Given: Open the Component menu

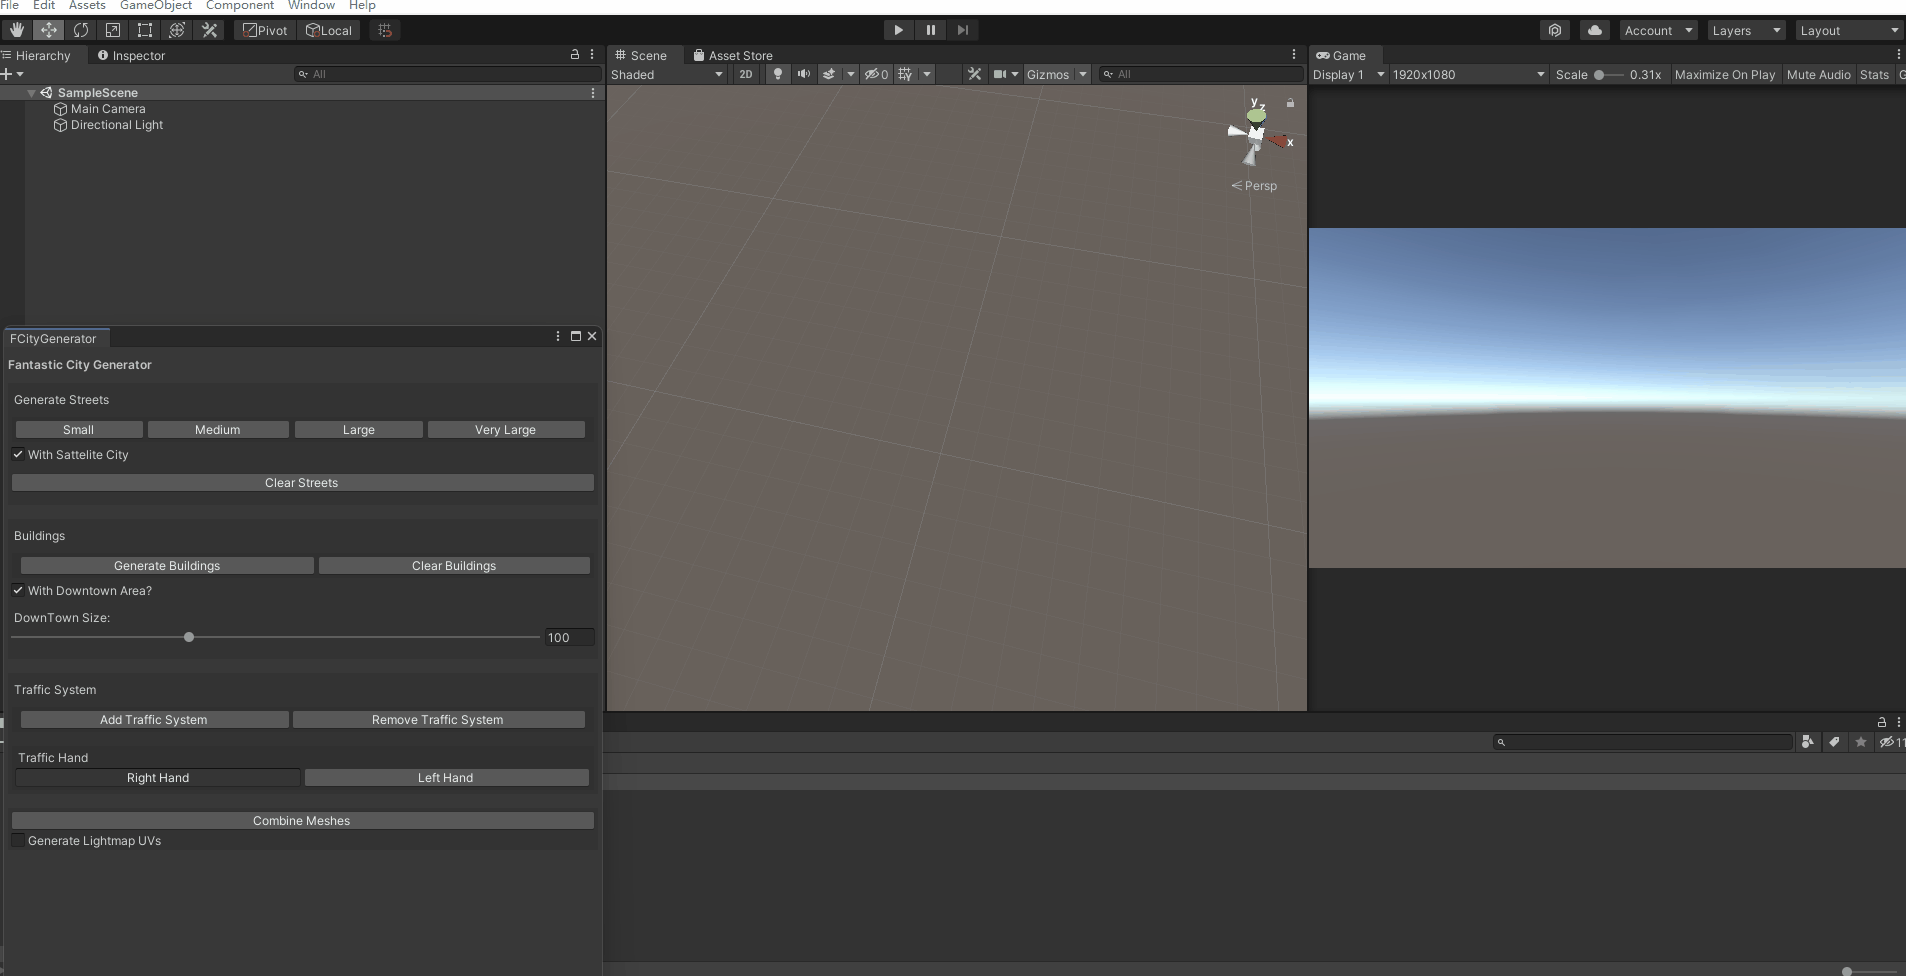Looking at the screenshot, I should click(240, 6).
